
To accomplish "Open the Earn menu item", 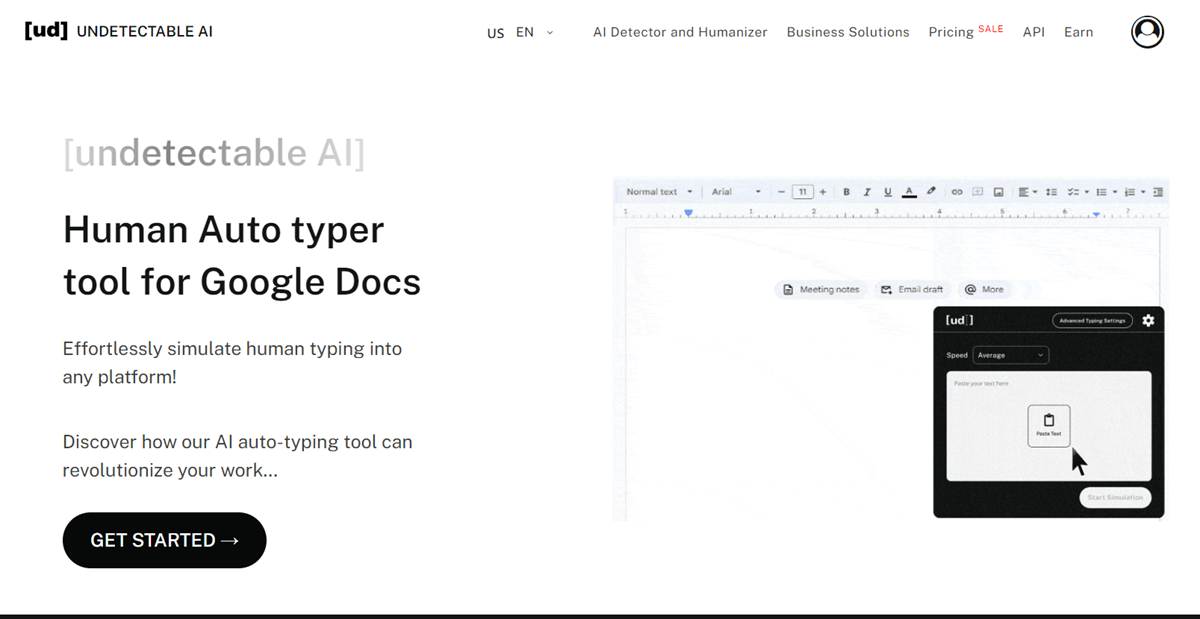I will tap(1078, 32).
